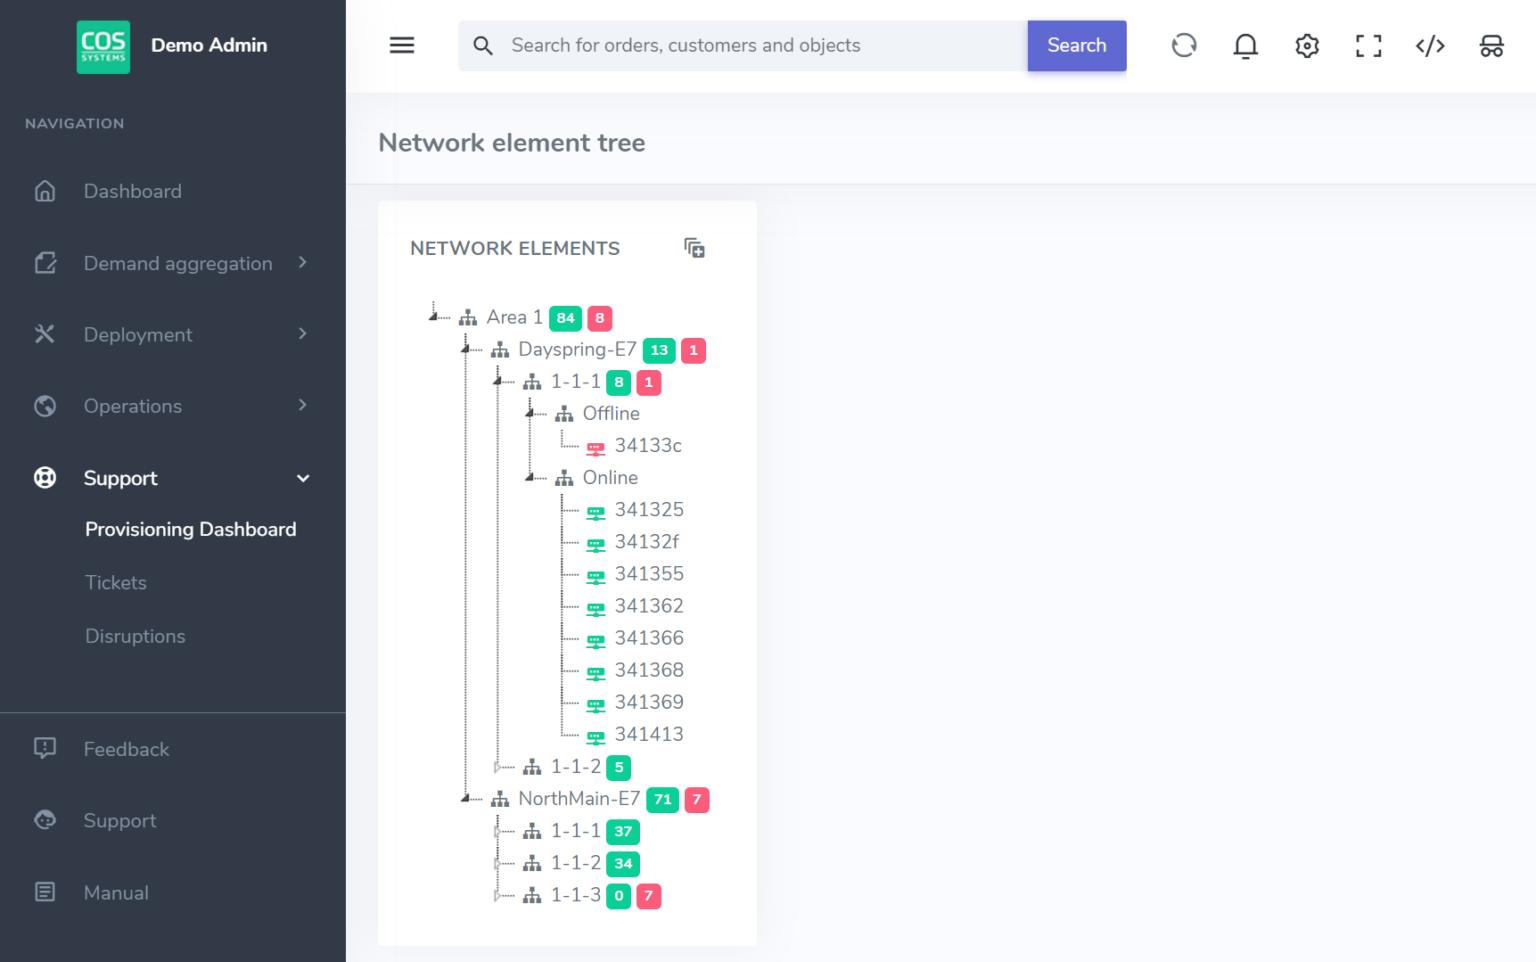Collapse the NorthMain-E7 tree arrow
Screen dimensions: 1536x962
(466, 797)
